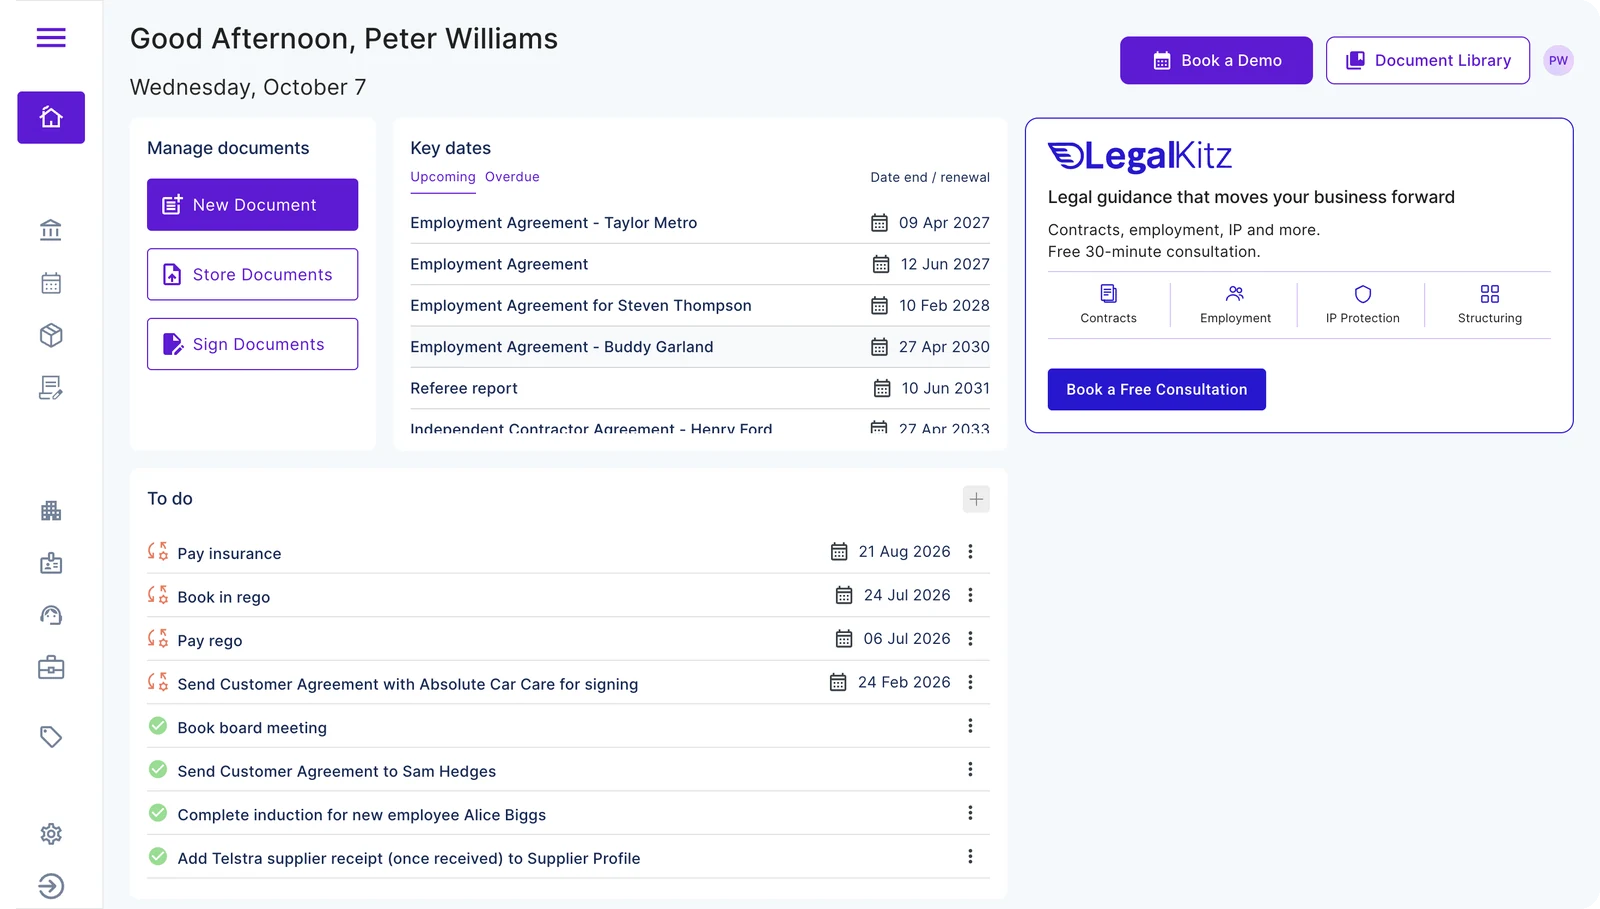Image resolution: width=1600 pixels, height=909 pixels.
Task: Open the headset support sidebar icon
Action: (x=51, y=615)
